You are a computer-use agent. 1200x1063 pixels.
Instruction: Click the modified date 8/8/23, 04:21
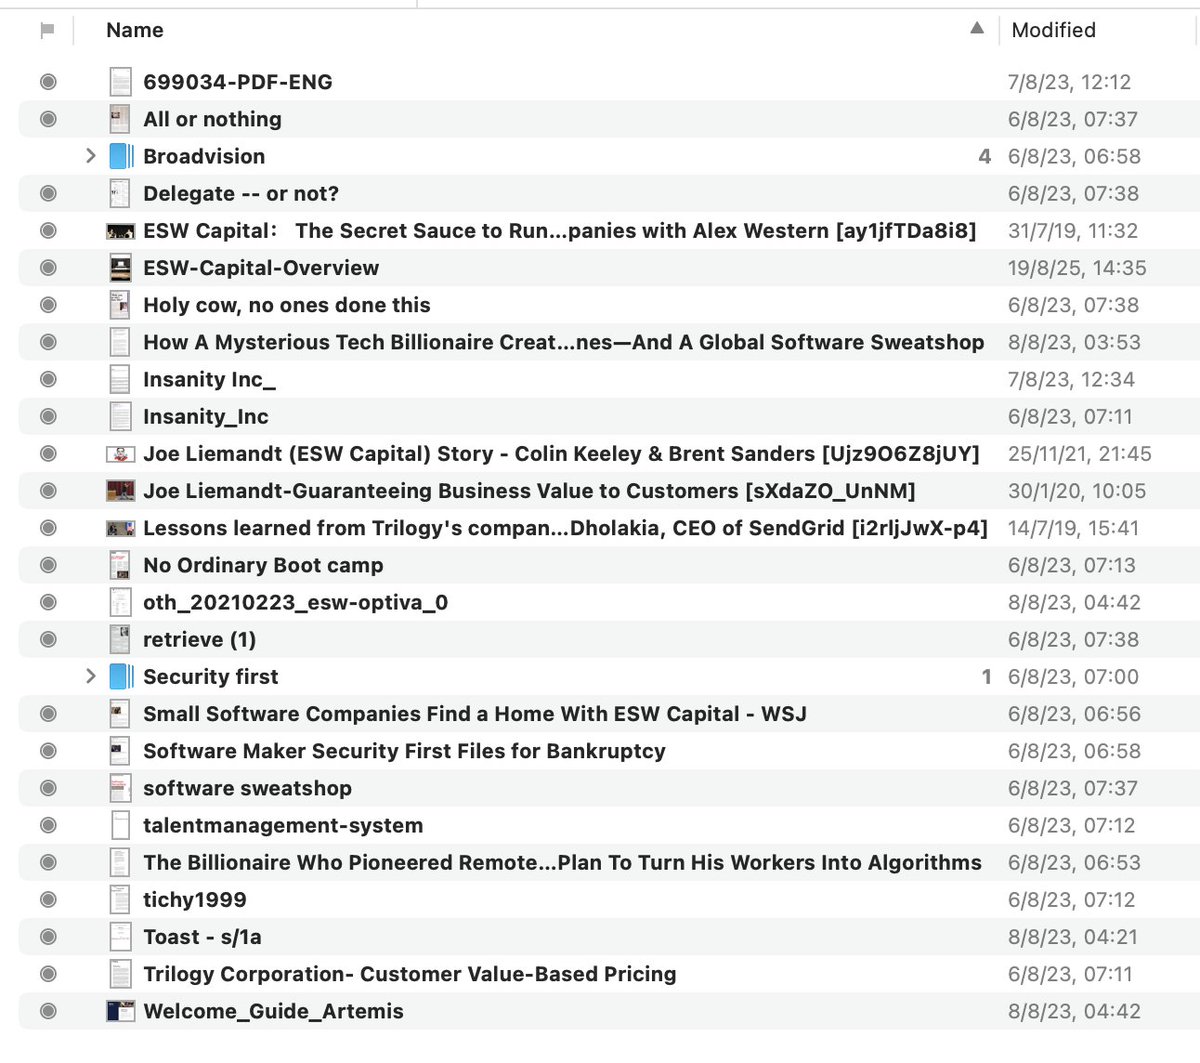coord(1074,937)
